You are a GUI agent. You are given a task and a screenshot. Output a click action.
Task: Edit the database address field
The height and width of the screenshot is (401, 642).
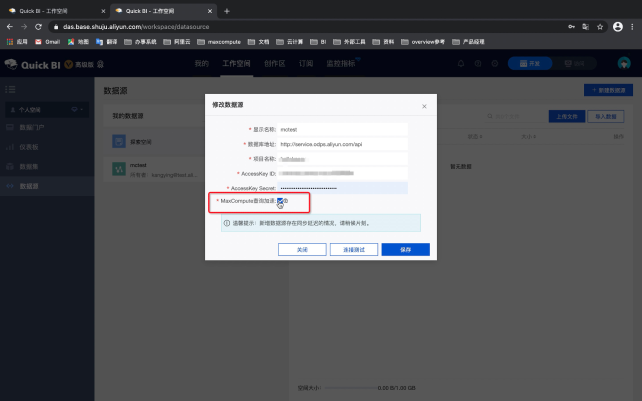coord(342,144)
